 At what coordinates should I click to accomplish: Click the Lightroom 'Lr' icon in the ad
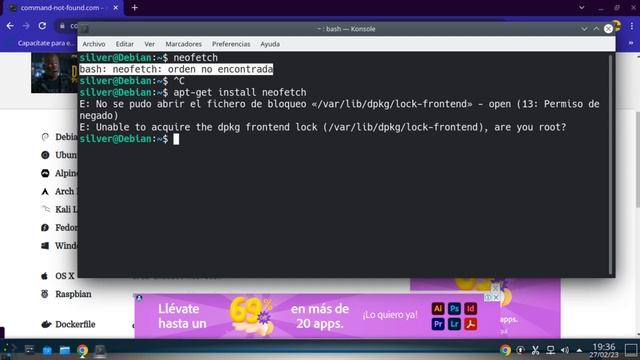pyautogui.click(x=454, y=324)
